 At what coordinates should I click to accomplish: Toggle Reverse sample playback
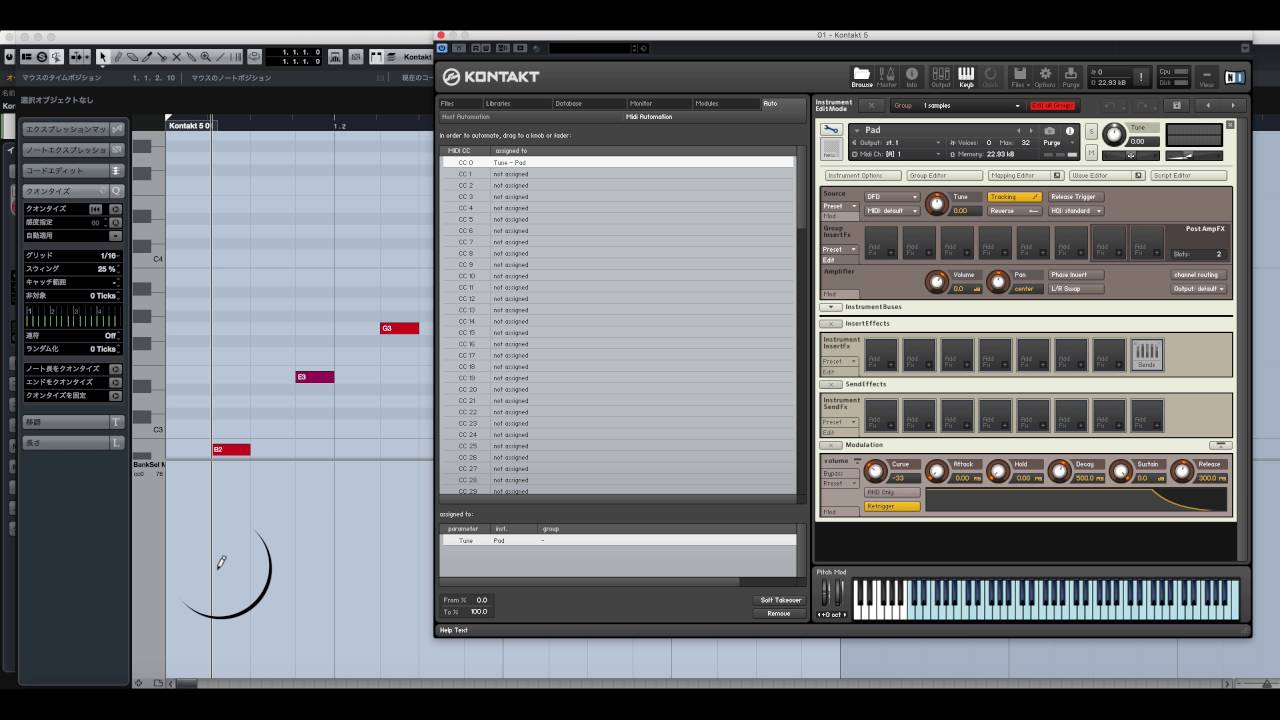(1014, 211)
